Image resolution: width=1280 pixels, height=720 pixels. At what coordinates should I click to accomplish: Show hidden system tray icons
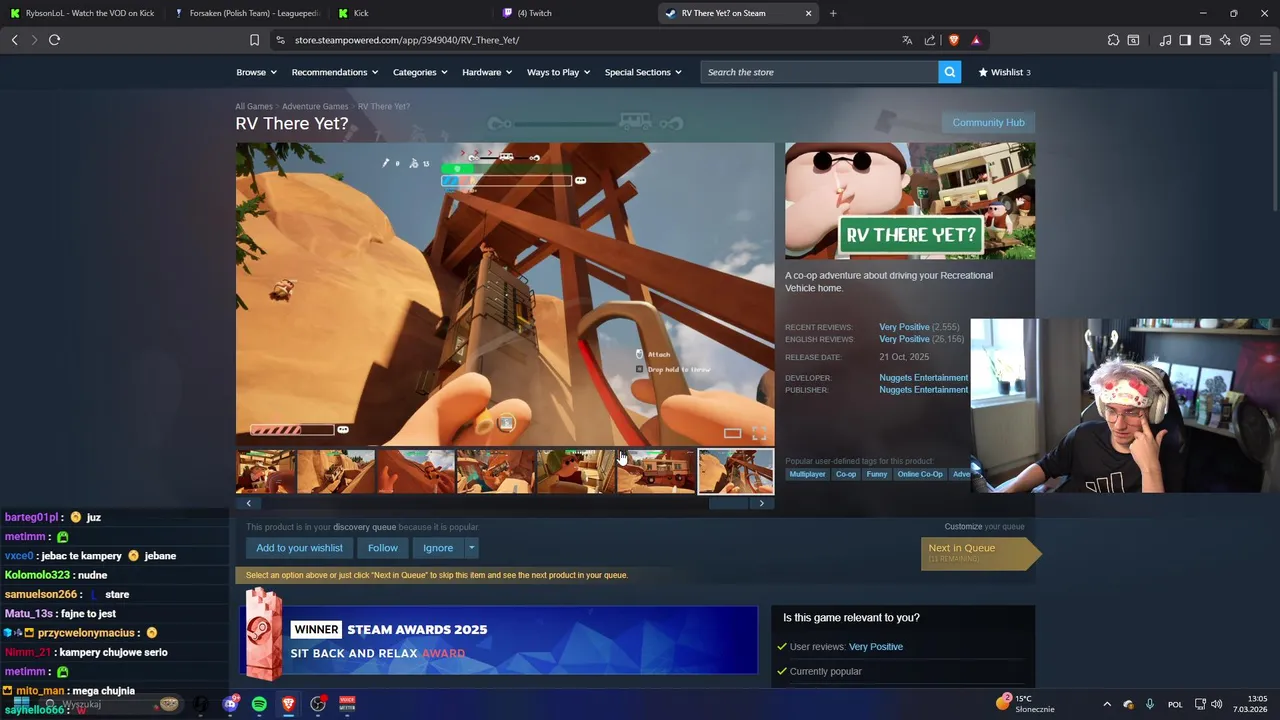[1106, 704]
